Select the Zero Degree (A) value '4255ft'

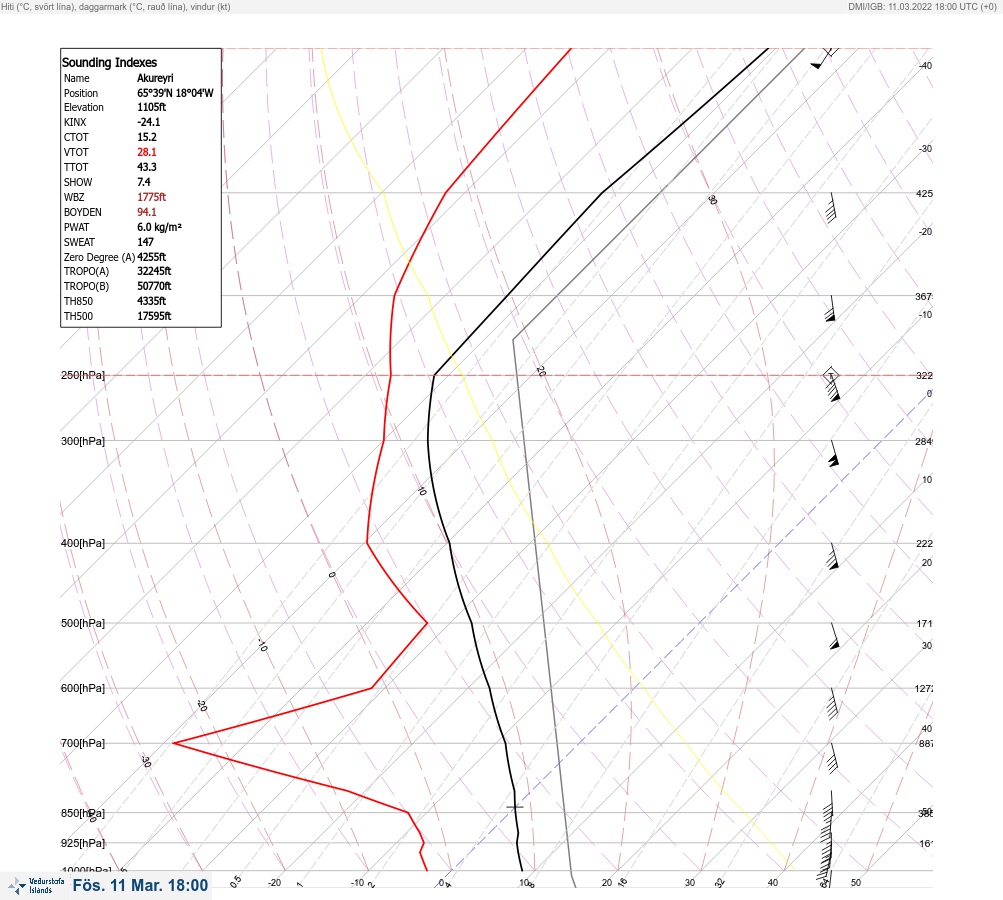click(x=152, y=257)
